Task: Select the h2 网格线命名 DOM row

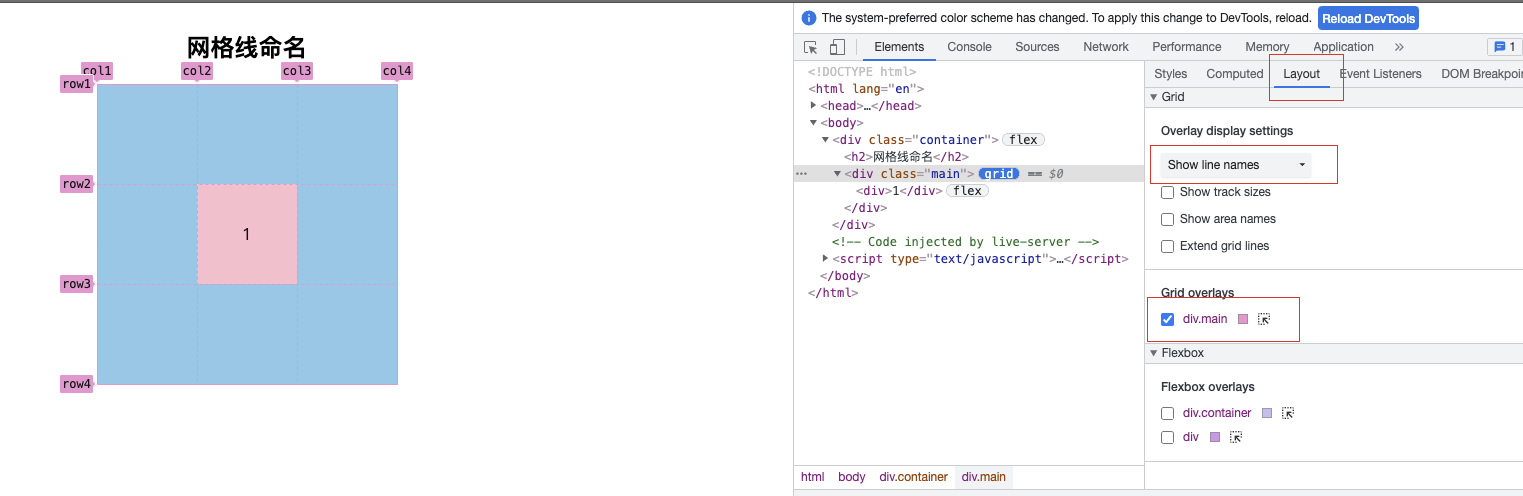Action: 969,156
